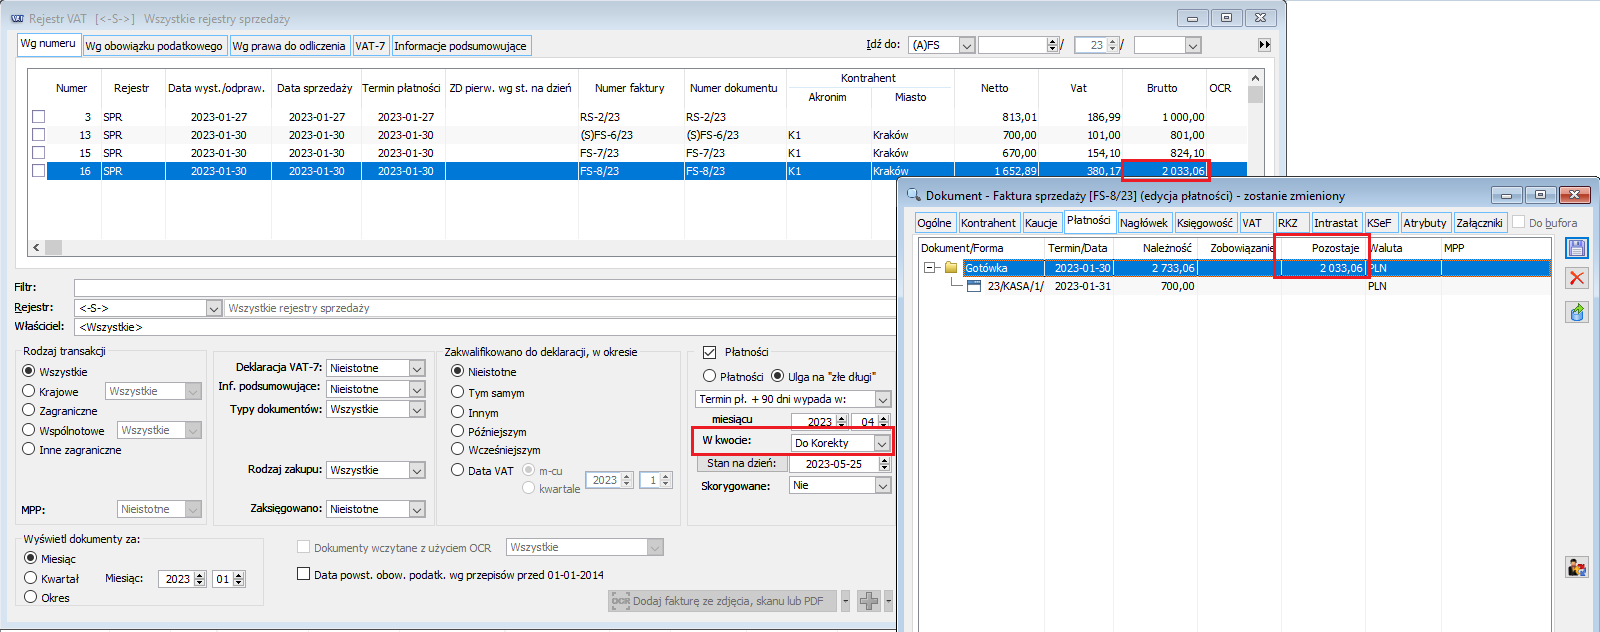Click the Termin płatności column header
Screen dimensions: 1600x632
(401, 88)
